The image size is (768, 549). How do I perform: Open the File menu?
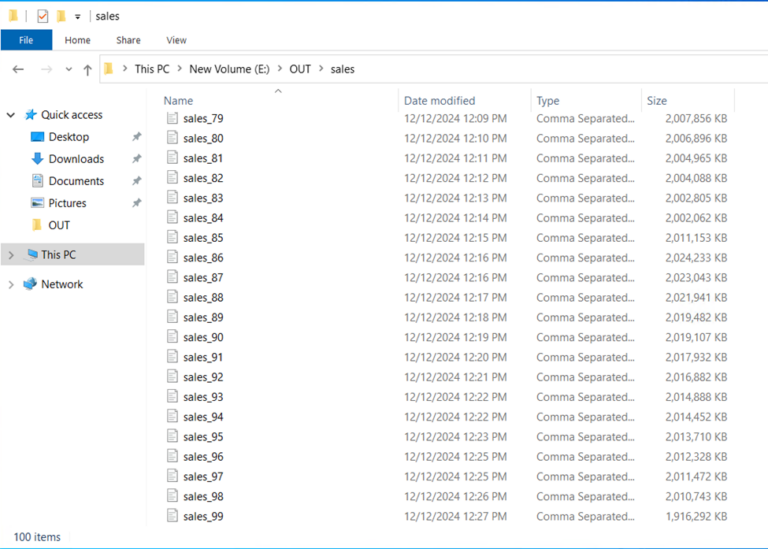(x=26, y=40)
